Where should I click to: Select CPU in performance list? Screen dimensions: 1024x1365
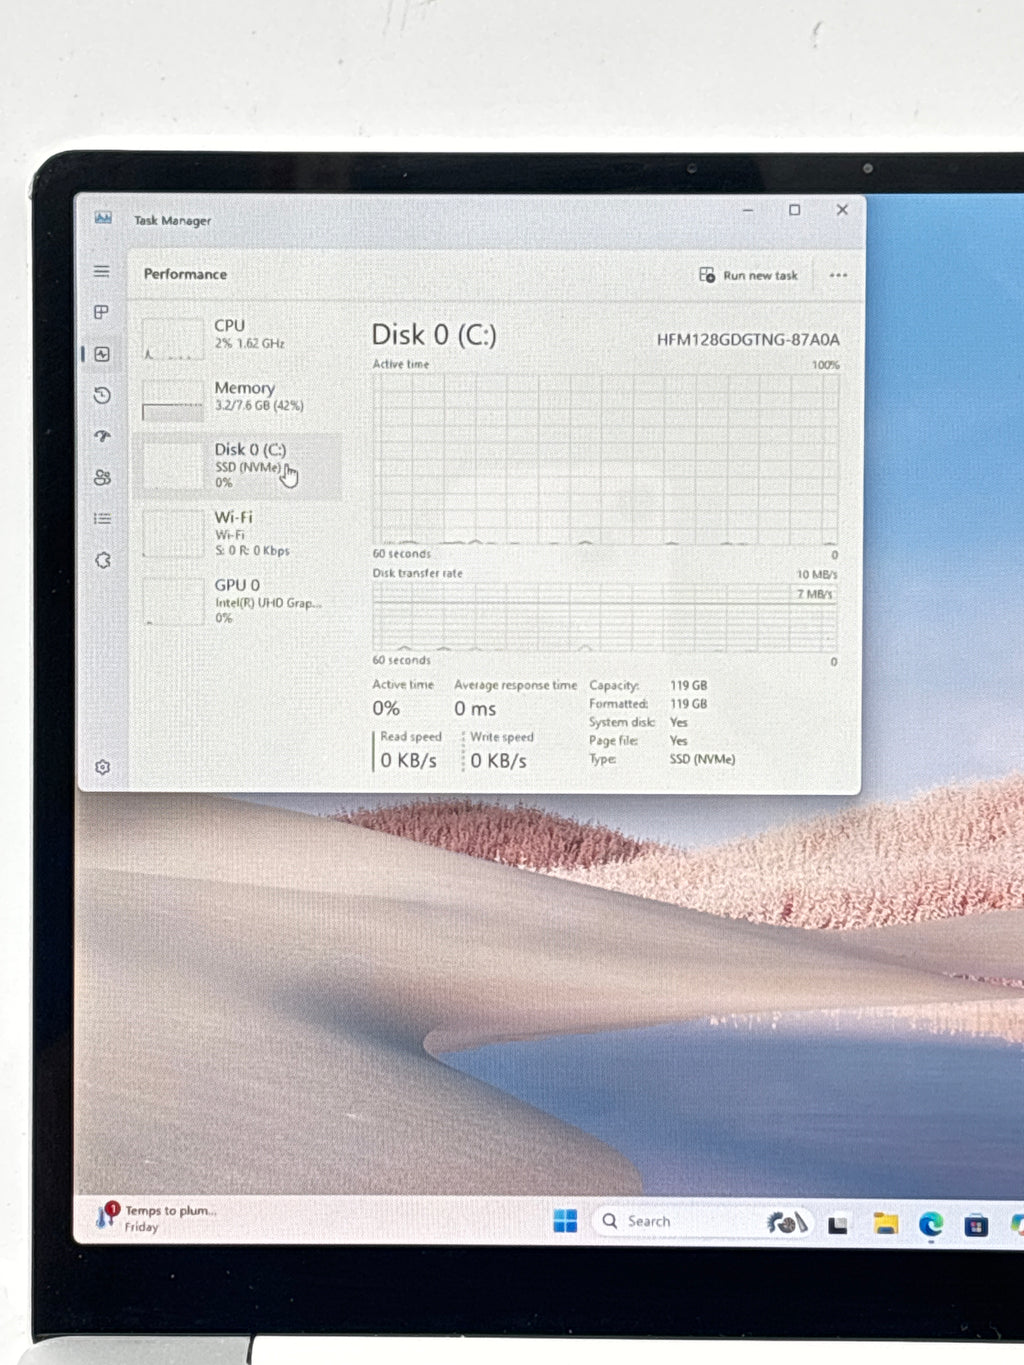point(238,337)
